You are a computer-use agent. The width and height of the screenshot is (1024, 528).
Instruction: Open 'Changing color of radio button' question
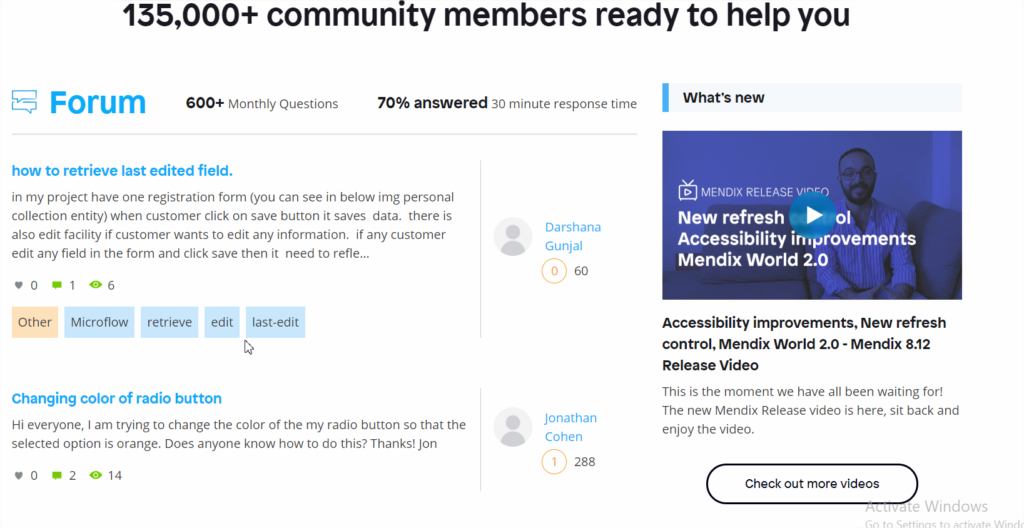[117, 399]
